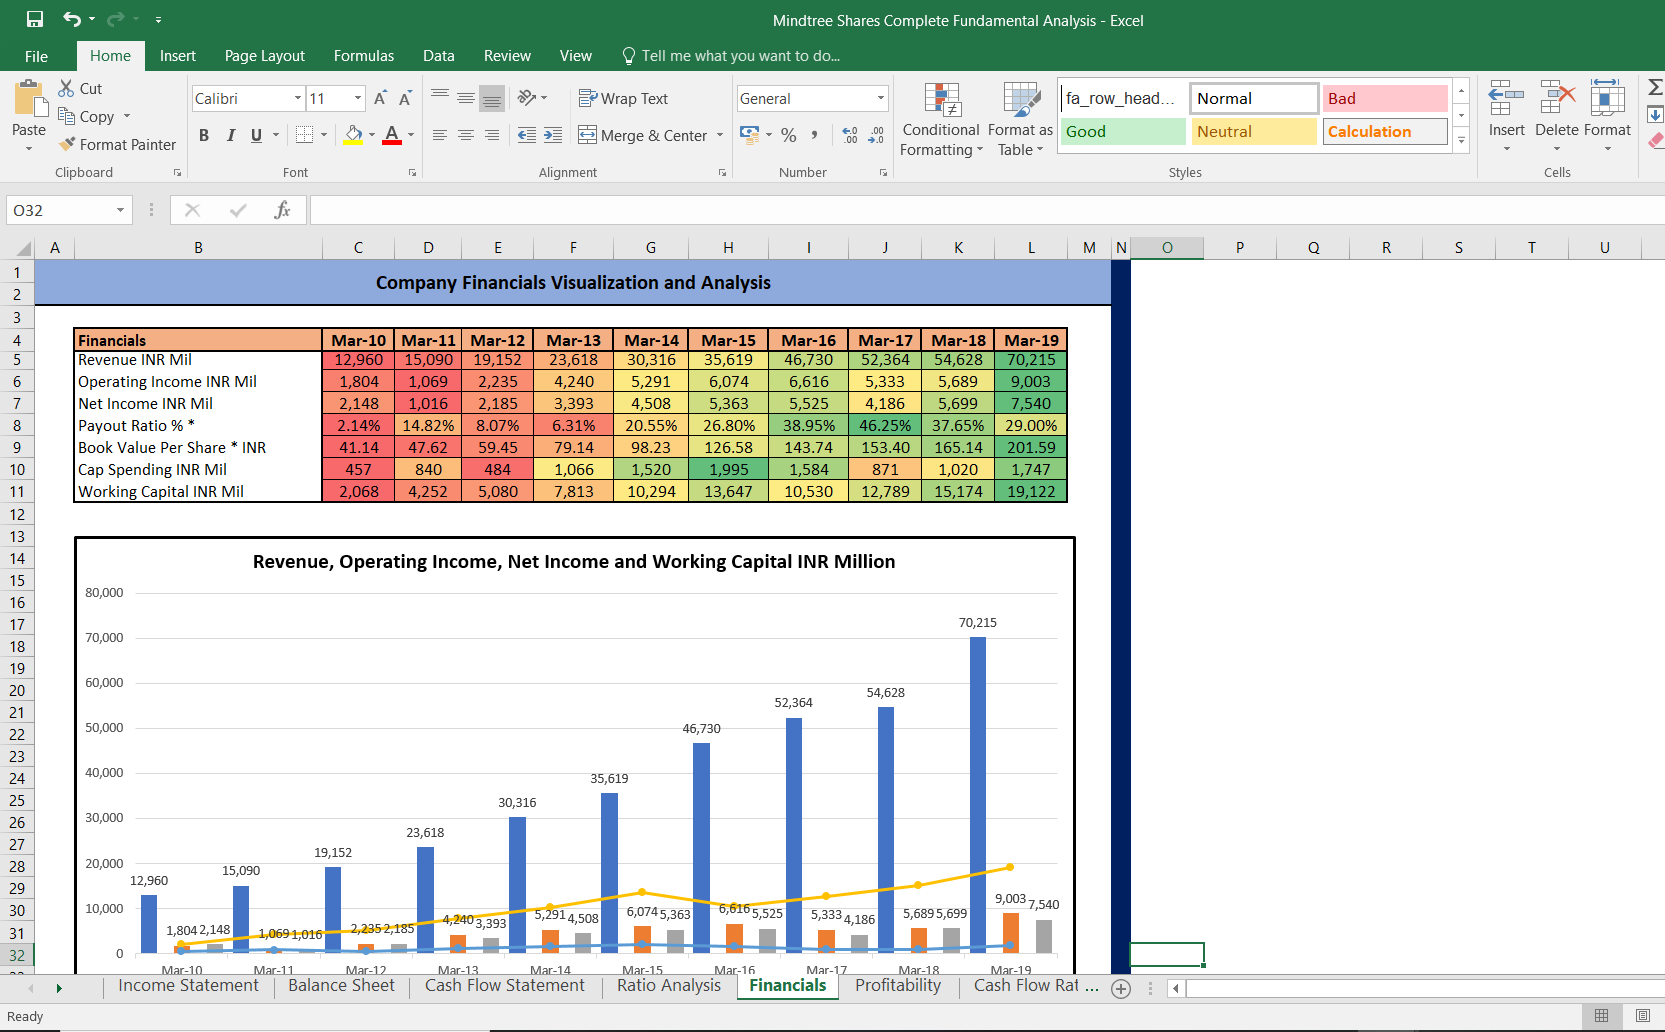Click Increase Indent icon
Screen dimensions: 1665x1032
(x=553, y=135)
